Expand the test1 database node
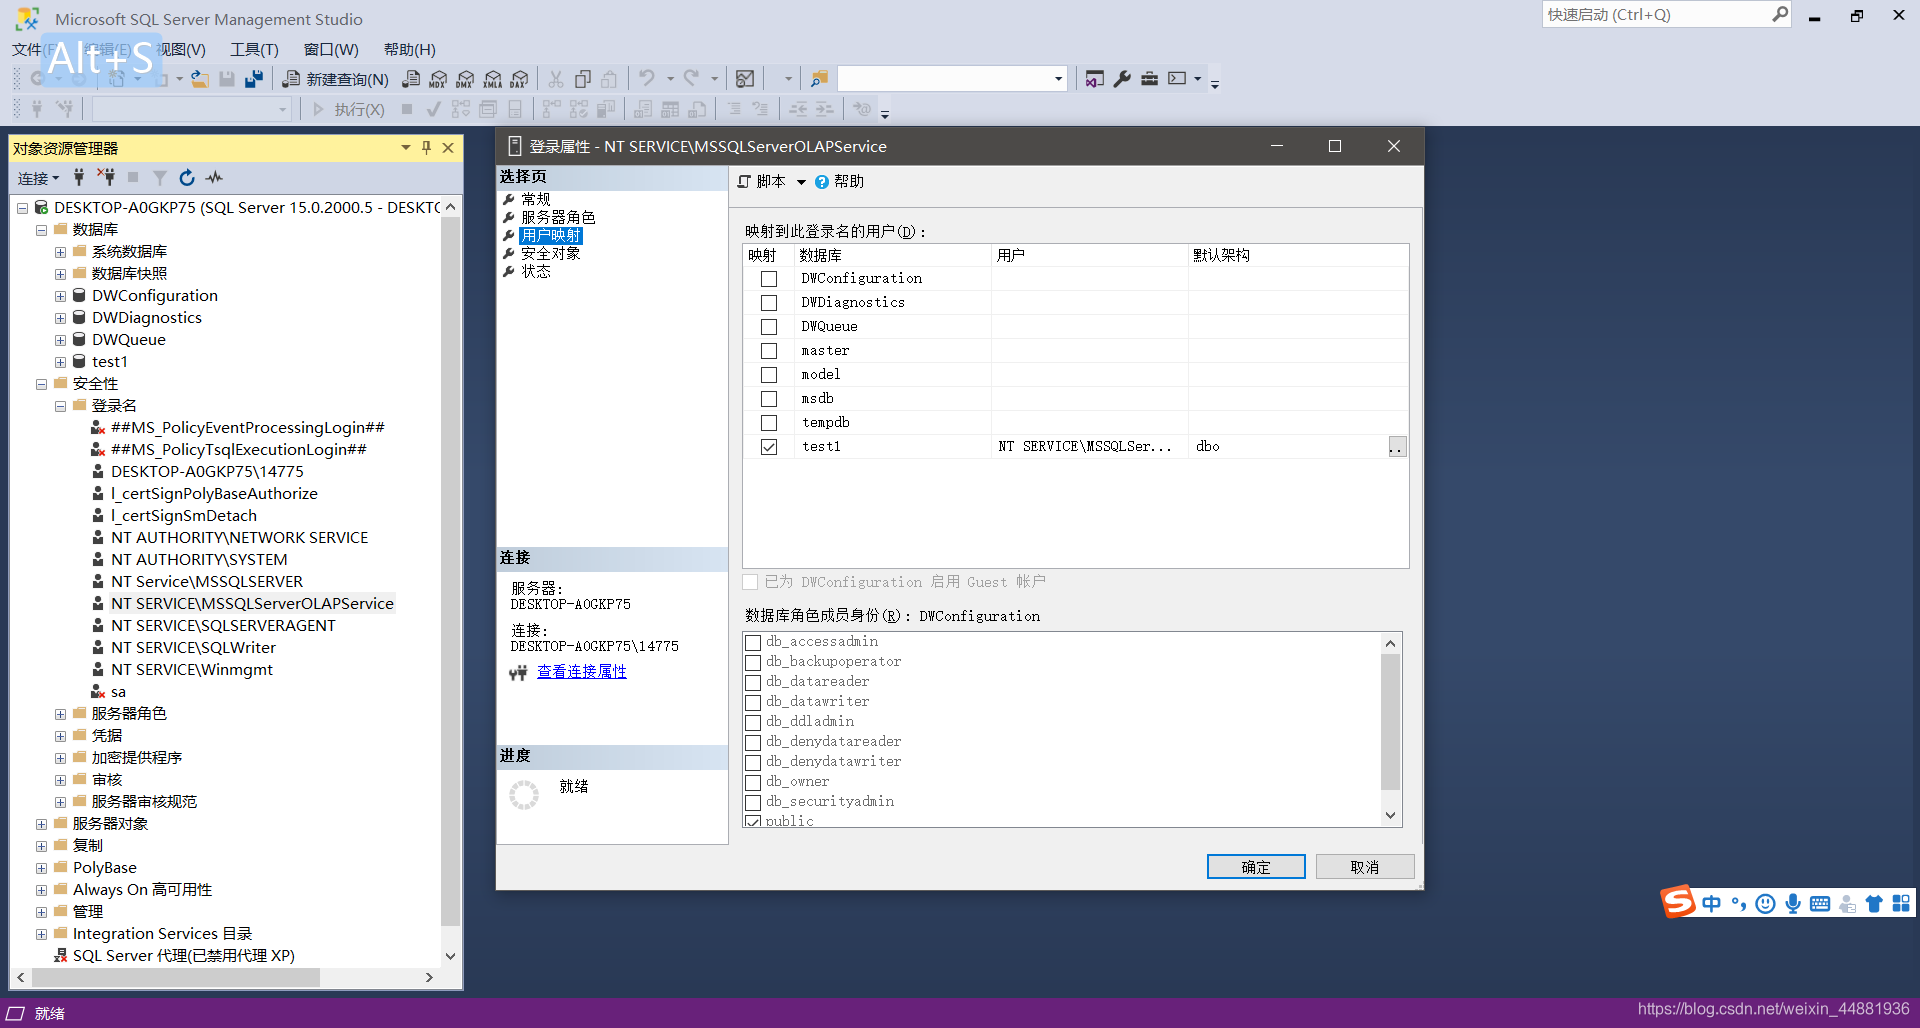The image size is (1920, 1028). 61,362
